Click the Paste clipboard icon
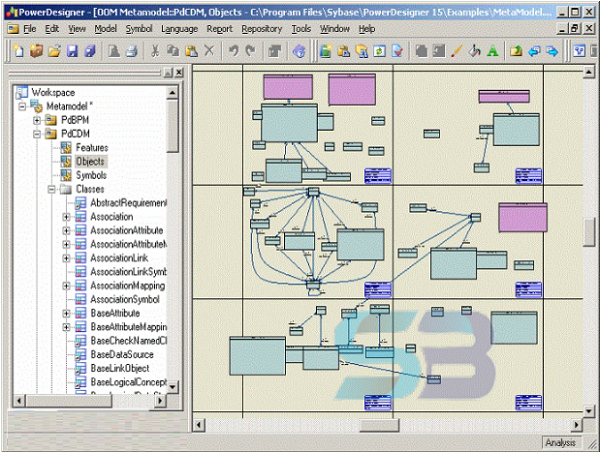 (x=191, y=51)
